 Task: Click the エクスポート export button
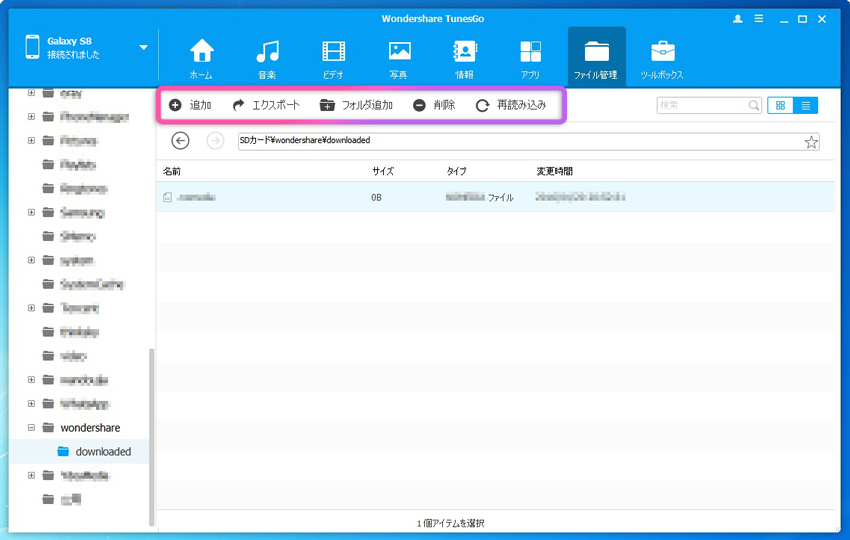266,105
